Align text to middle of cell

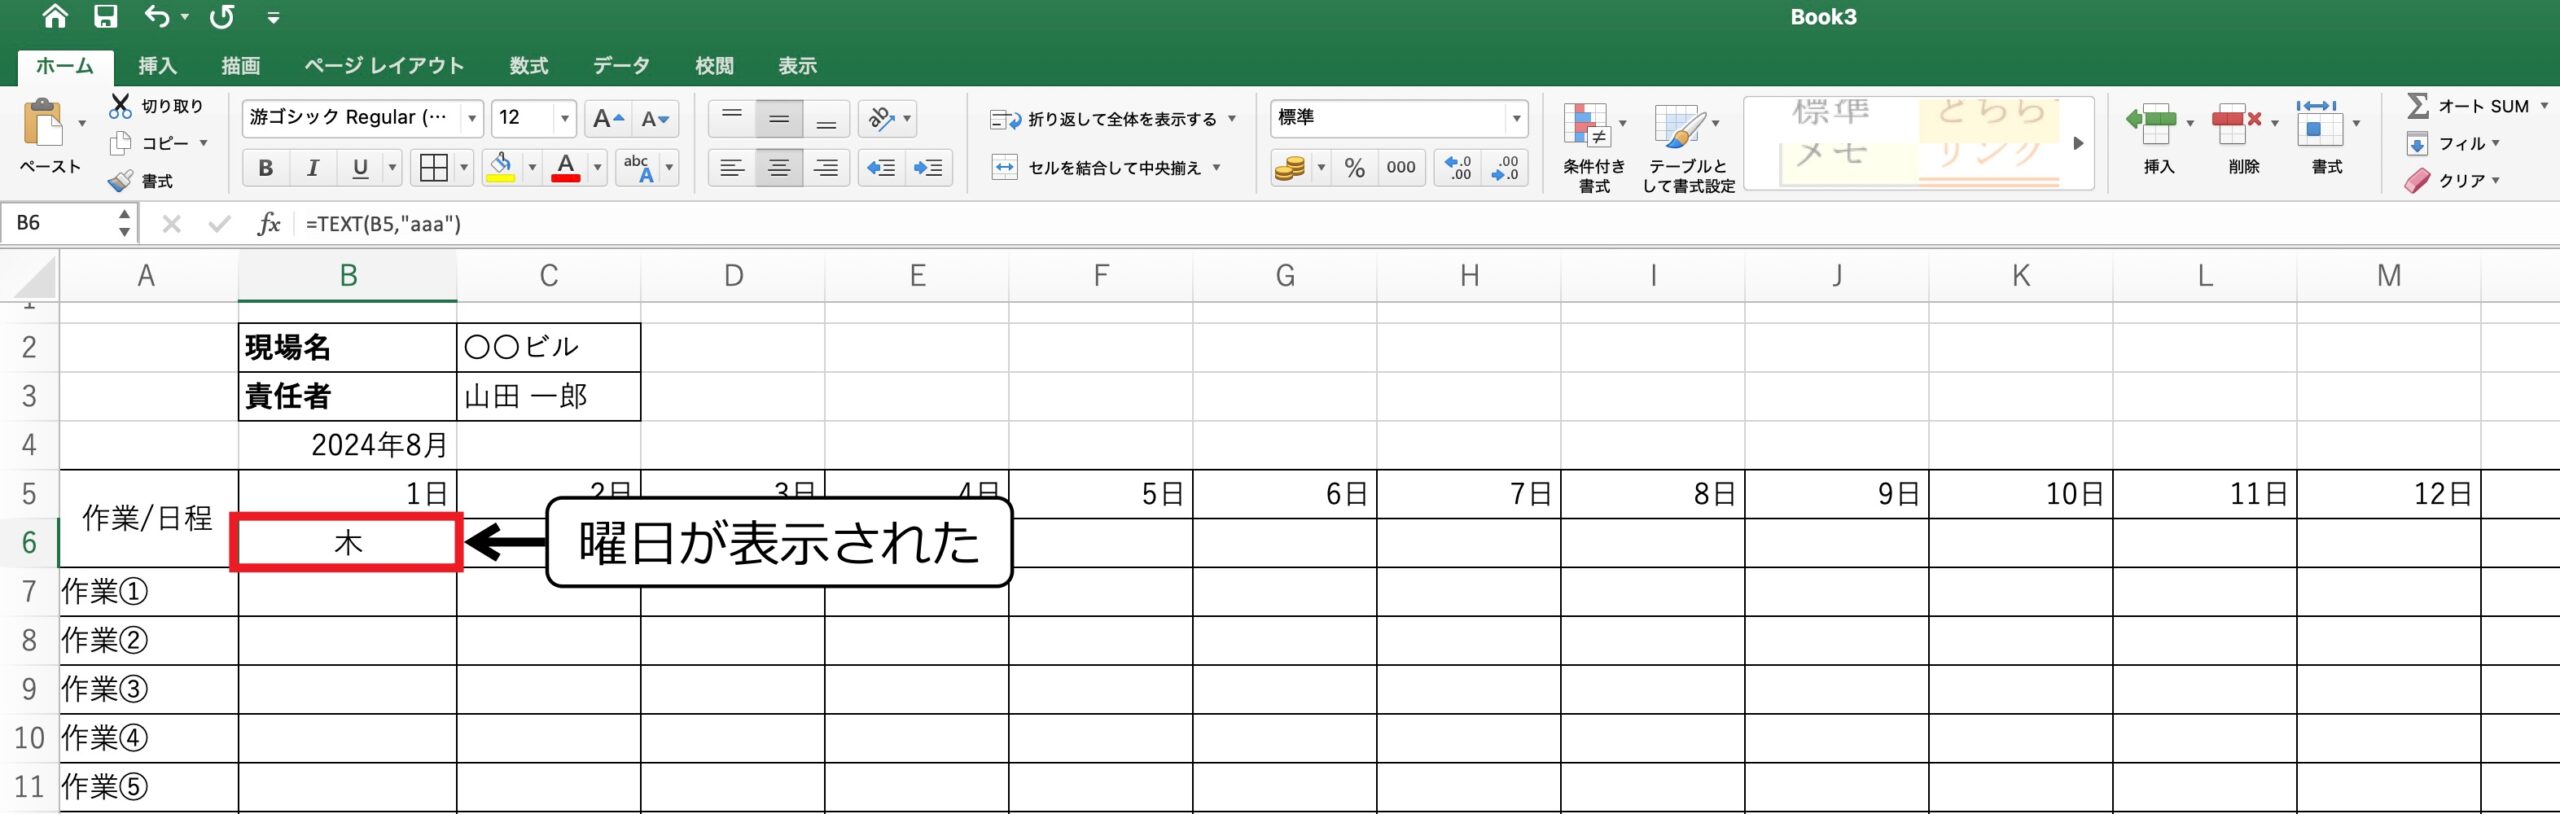pyautogui.click(x=779, y=118)
